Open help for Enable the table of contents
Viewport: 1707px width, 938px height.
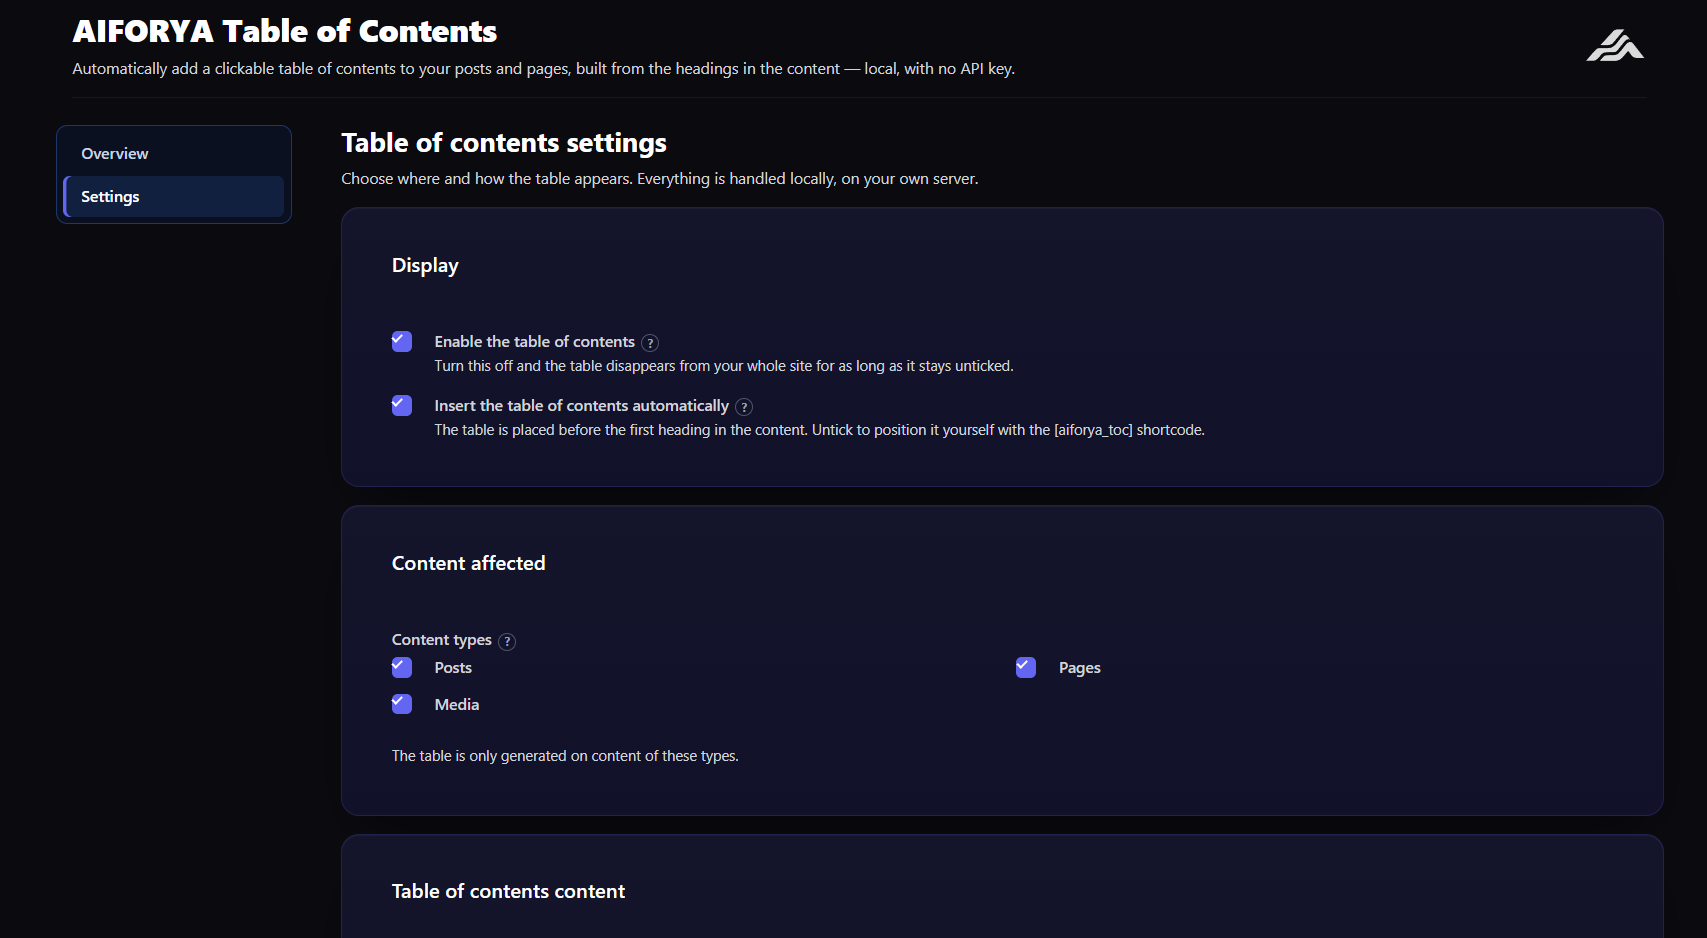coord(650,343)
